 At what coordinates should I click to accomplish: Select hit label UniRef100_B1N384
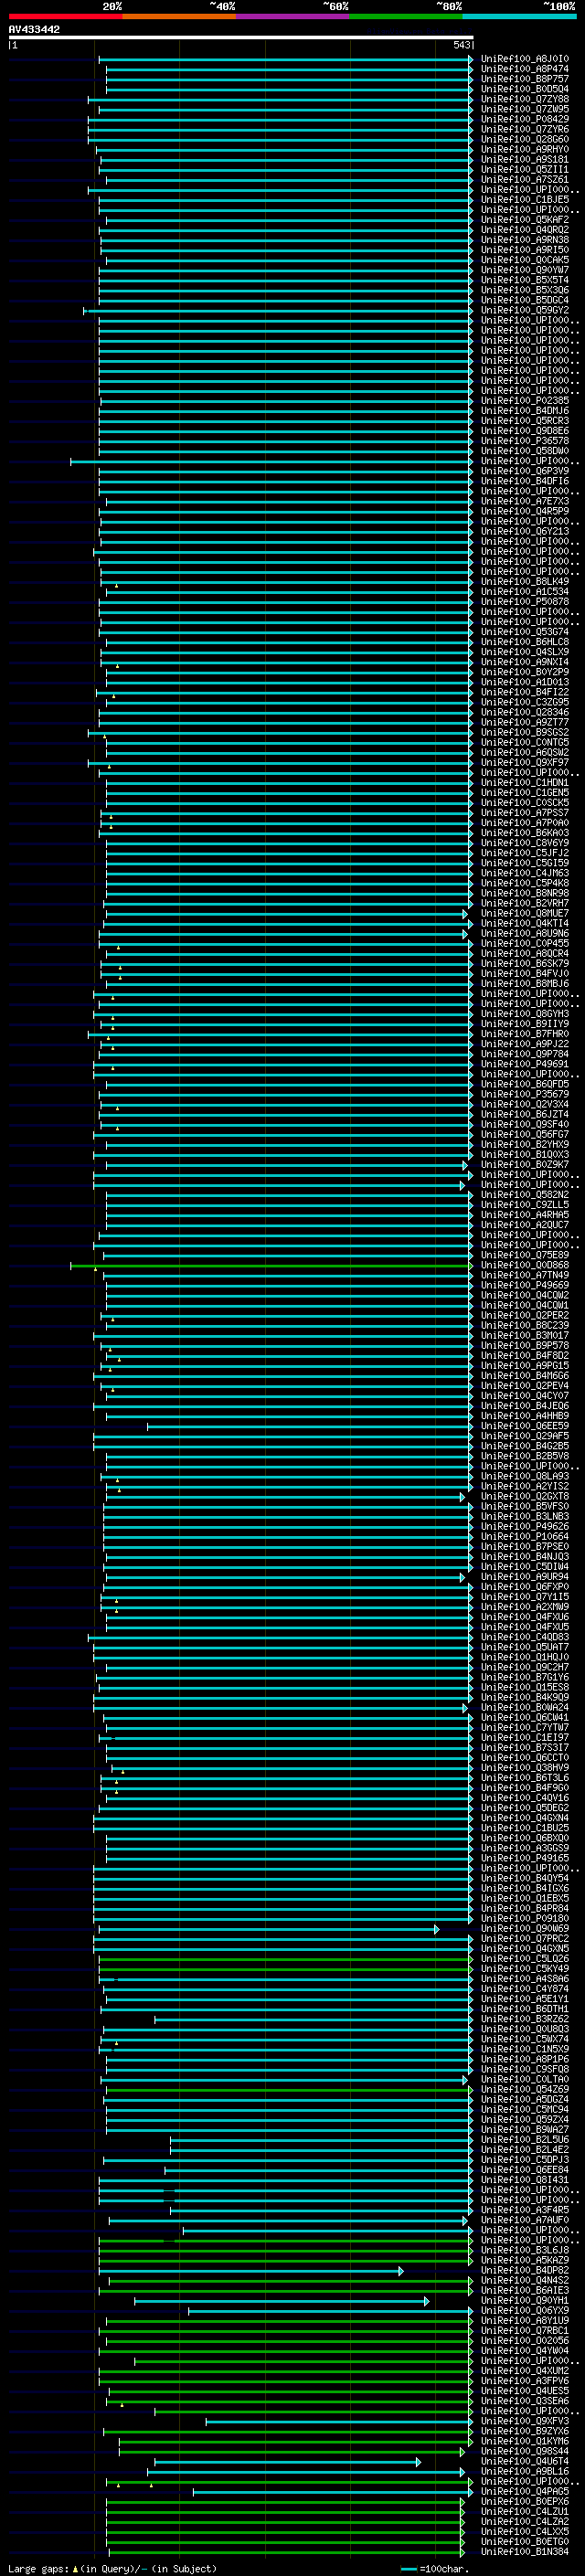click(524, 2551)
